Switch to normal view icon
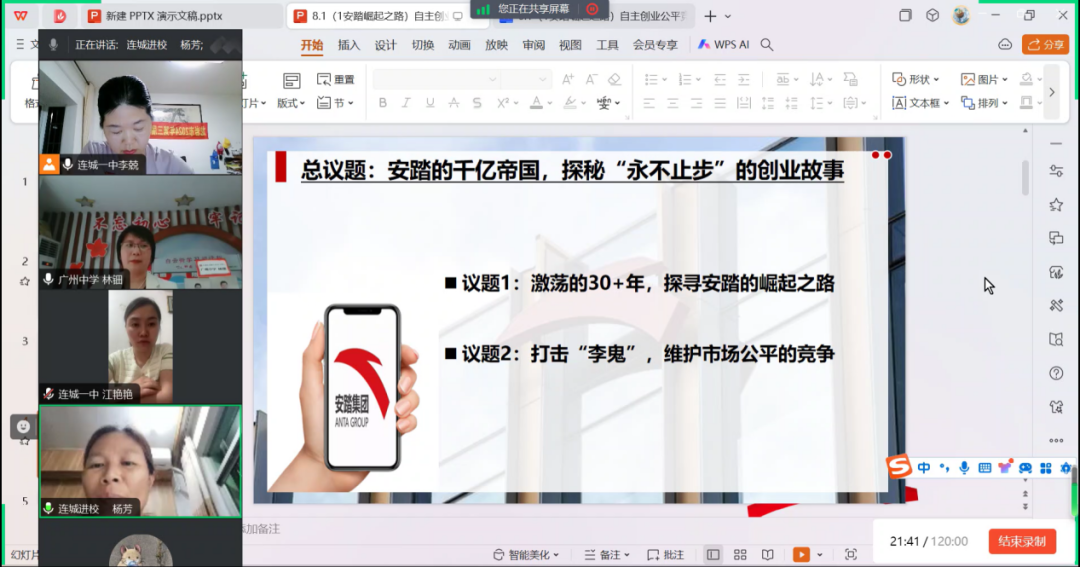This screenshot has height=567, width=1080. pyautogui.click(x=713, y=555)
